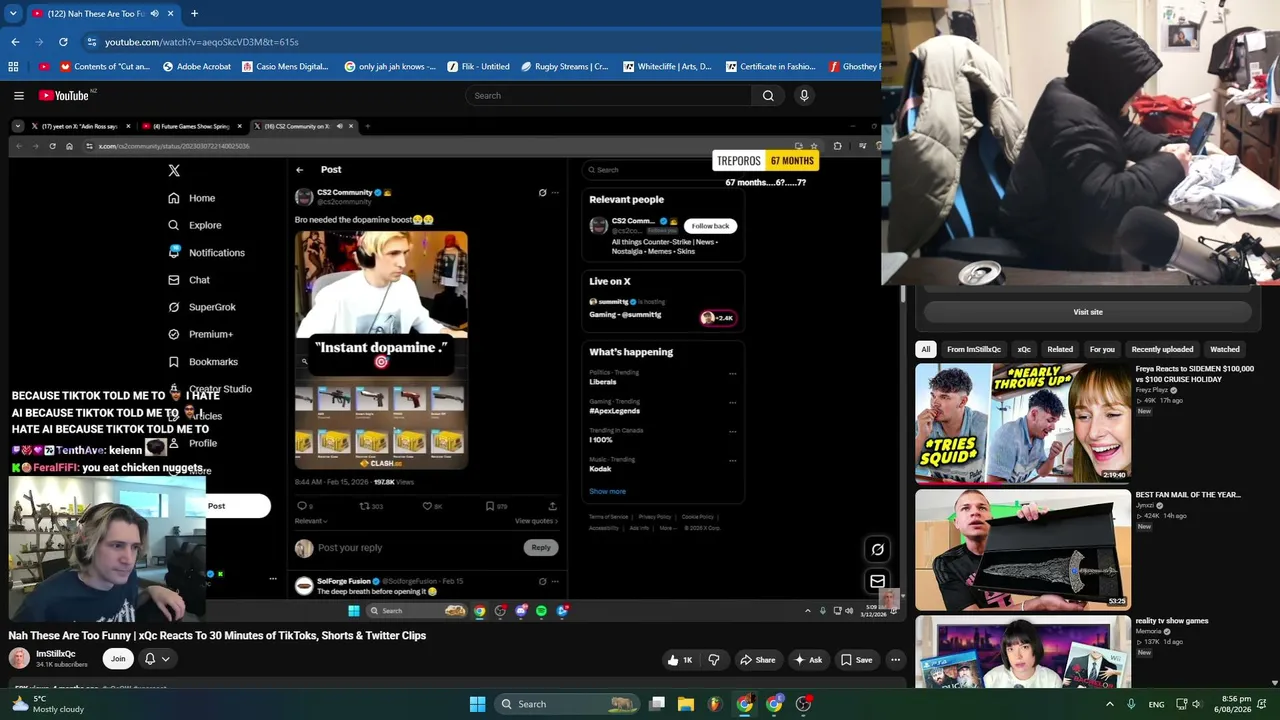Click the Ask button

click(x=808, y=660)
